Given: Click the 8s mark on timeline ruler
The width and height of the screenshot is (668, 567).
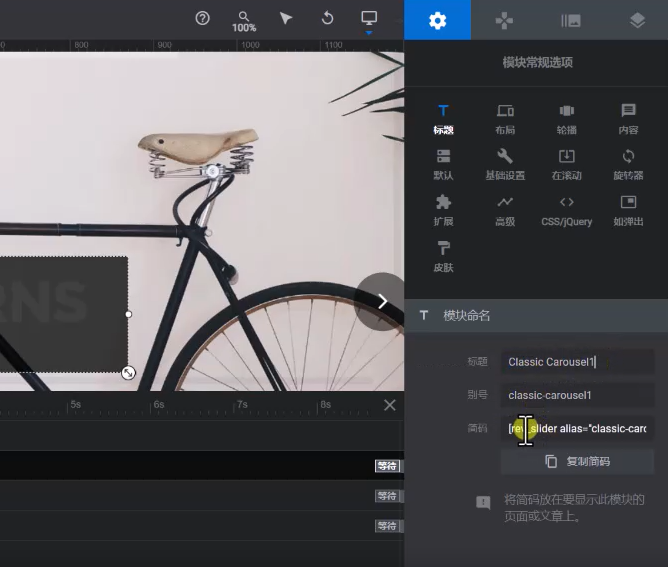Looking at the screenshot, I should (325, 404).
